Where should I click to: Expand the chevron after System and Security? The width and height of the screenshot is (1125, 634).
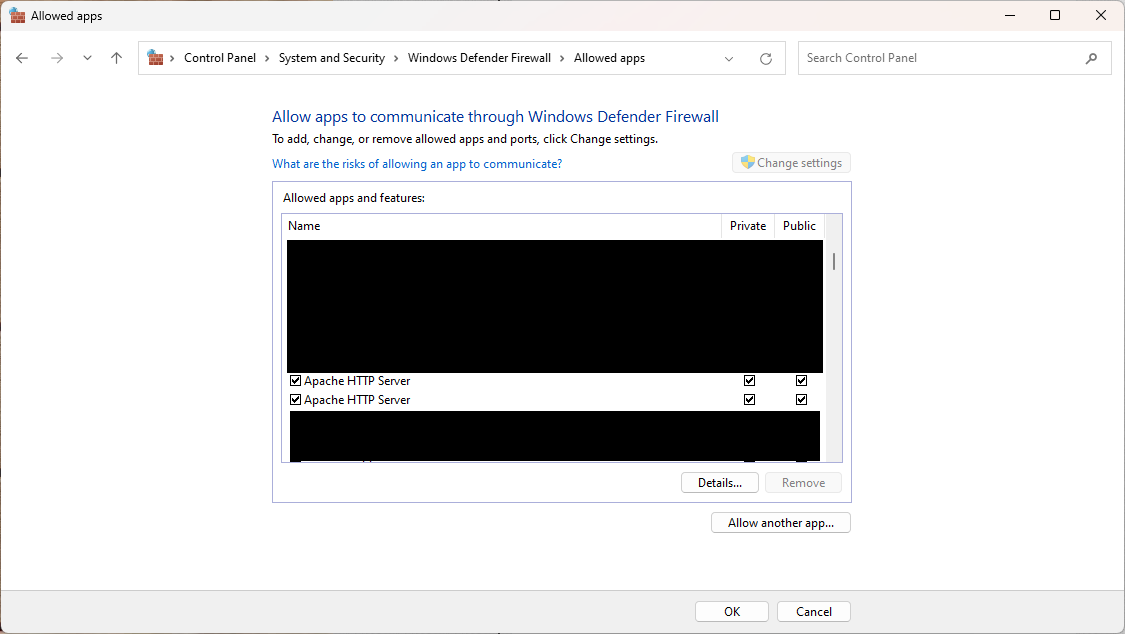[396, 58]
